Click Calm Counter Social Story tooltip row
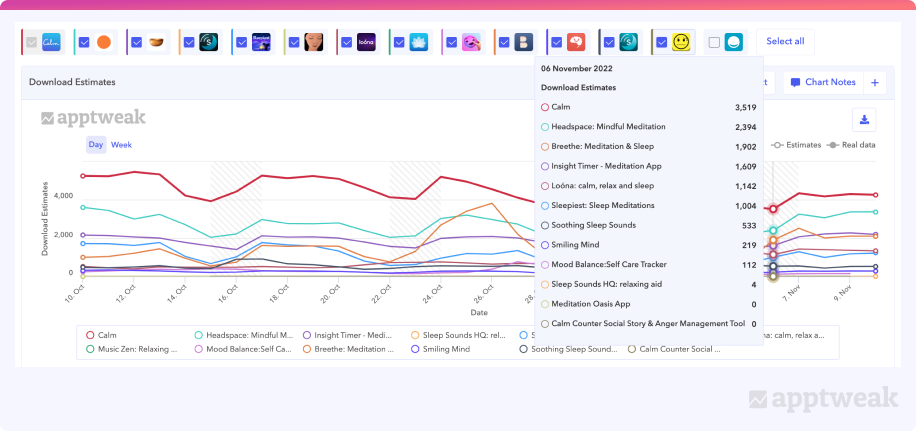Viewport: 916px width, 431px height. pos(648,324)
